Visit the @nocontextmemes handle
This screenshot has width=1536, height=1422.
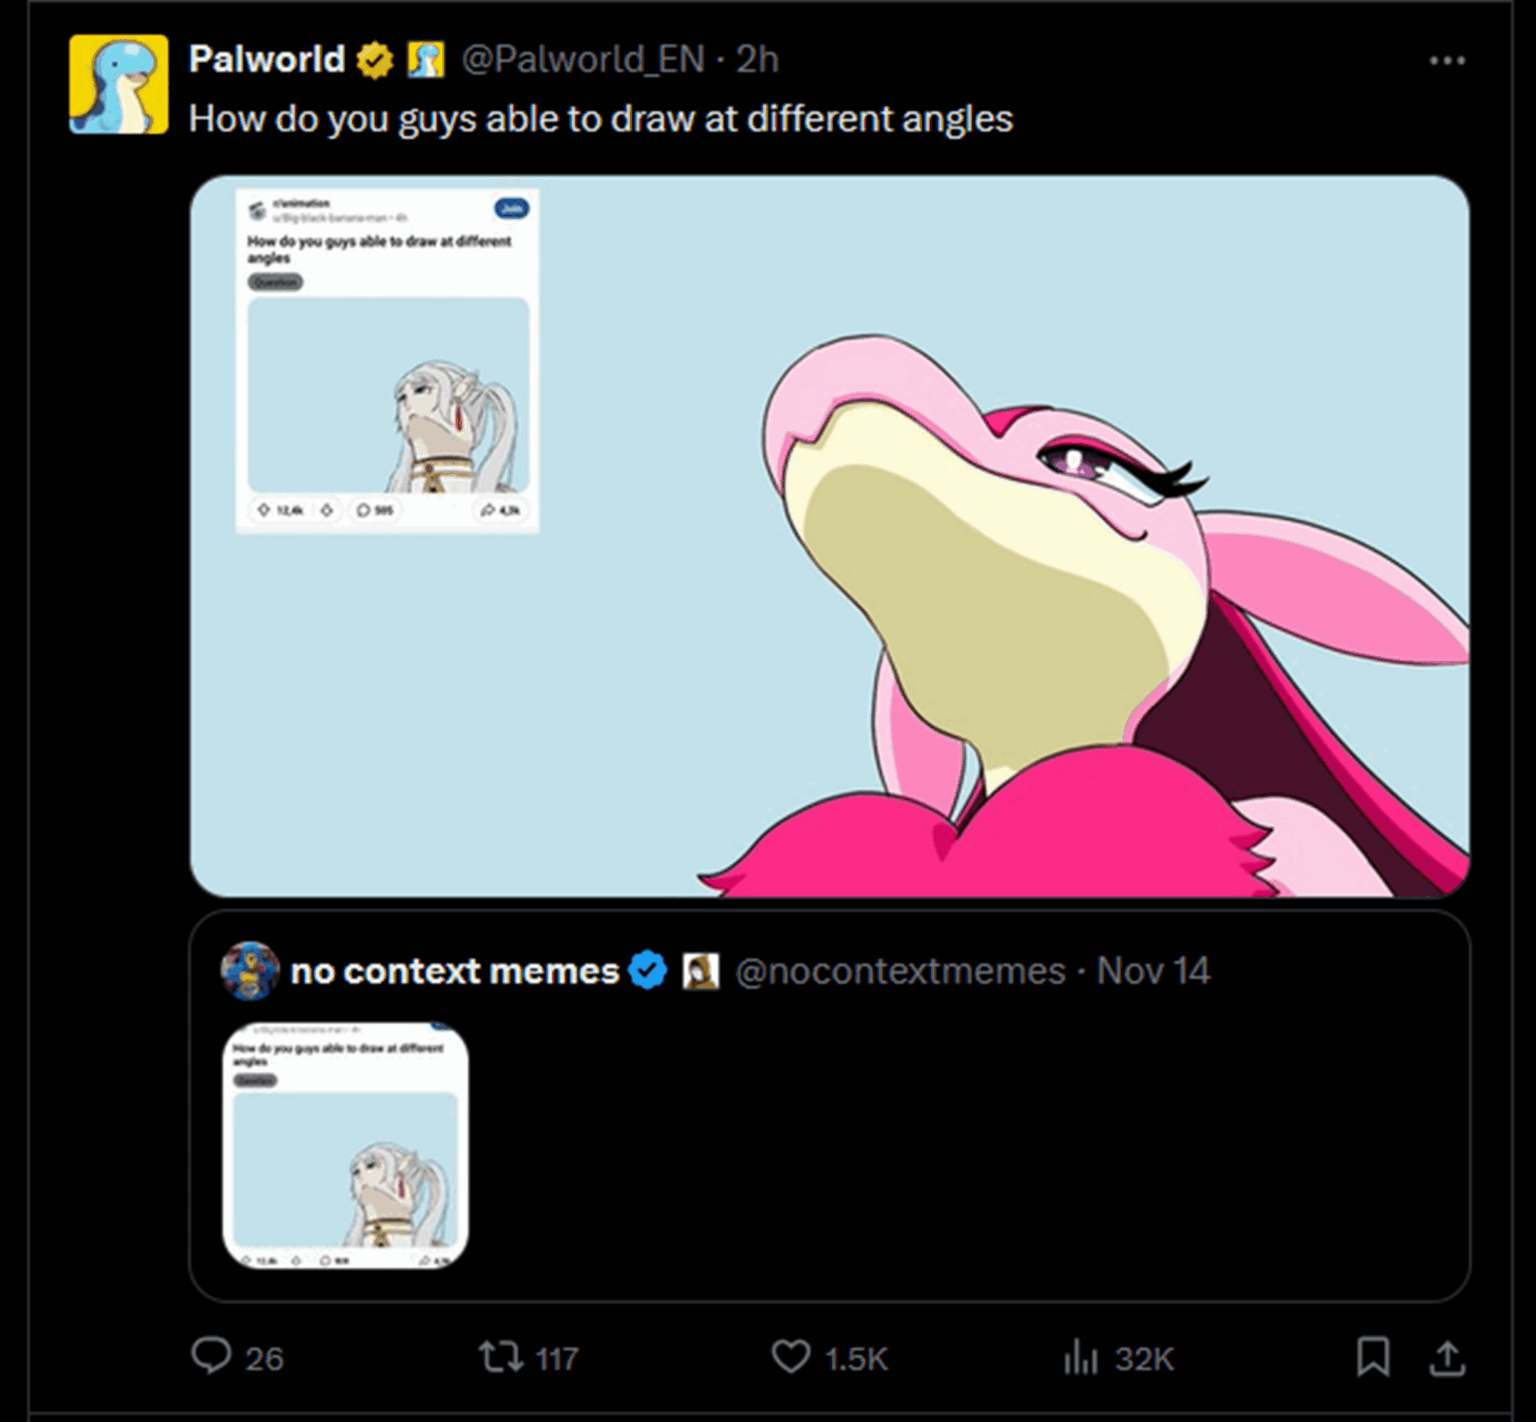point(900,971)
